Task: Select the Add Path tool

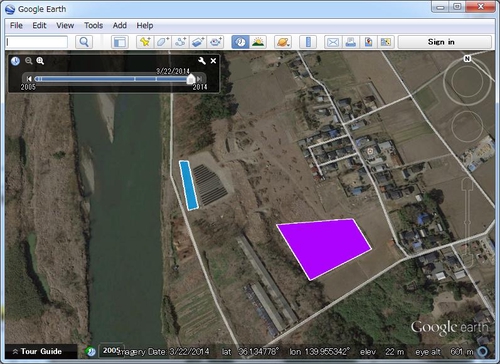Action: tap(180, 42)
